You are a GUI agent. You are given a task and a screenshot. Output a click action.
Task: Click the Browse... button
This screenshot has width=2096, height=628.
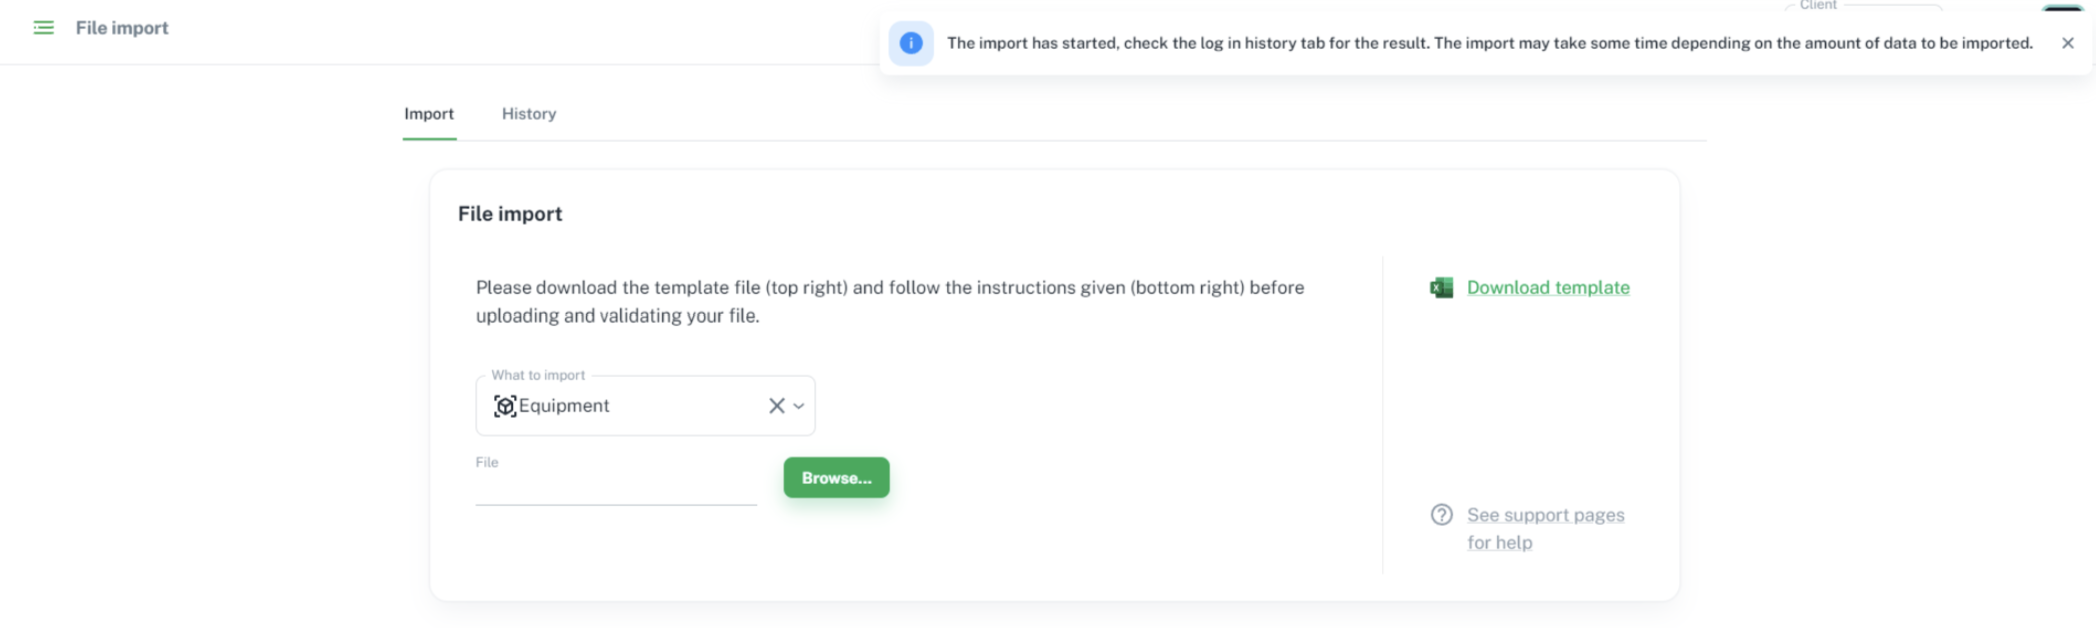click(836, 478)
